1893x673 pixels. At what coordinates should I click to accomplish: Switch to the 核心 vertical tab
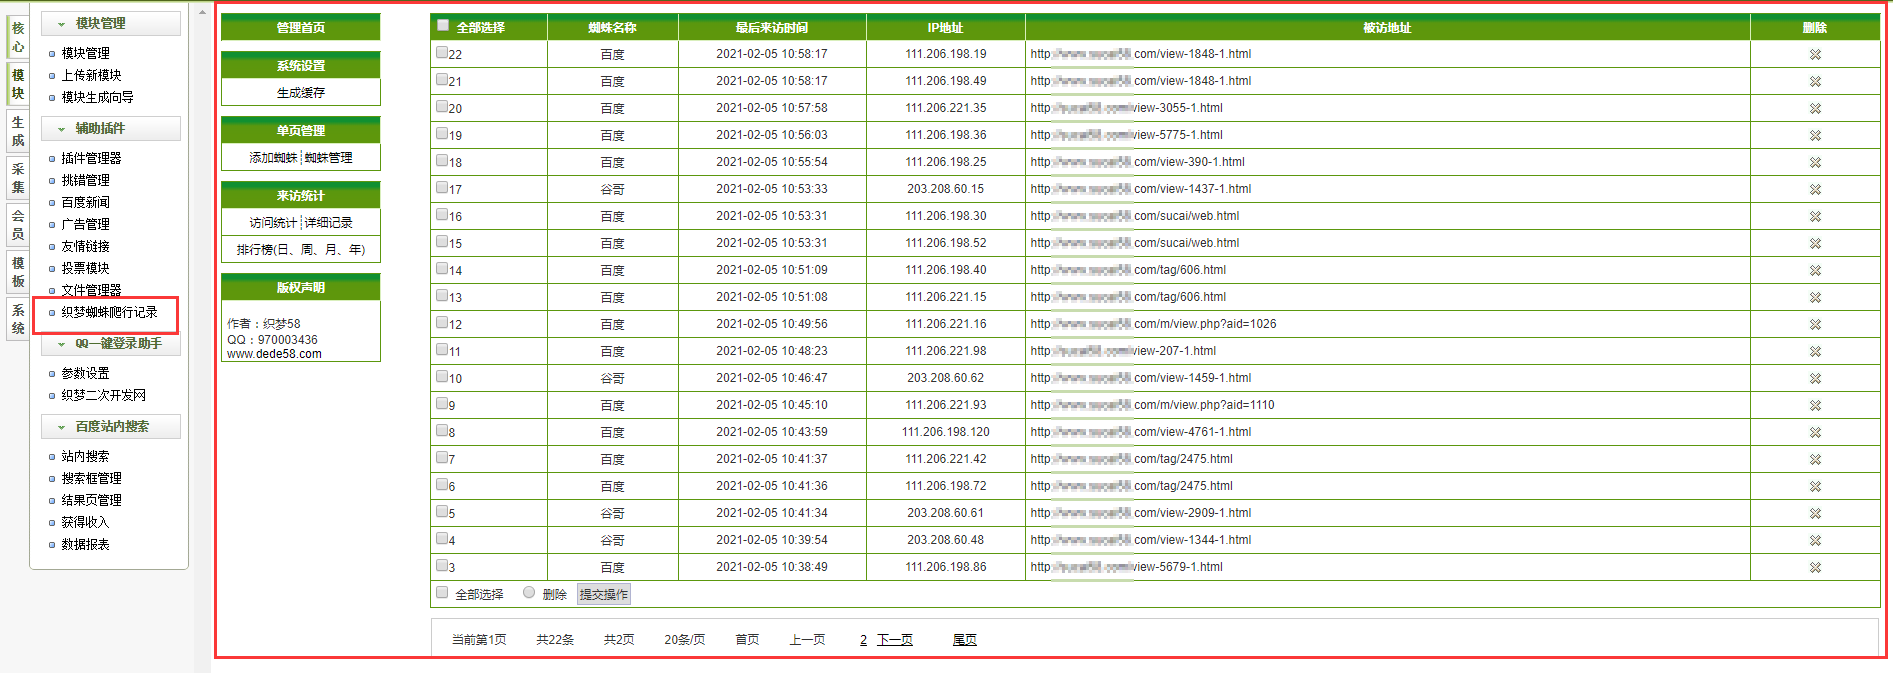(18, 37)
